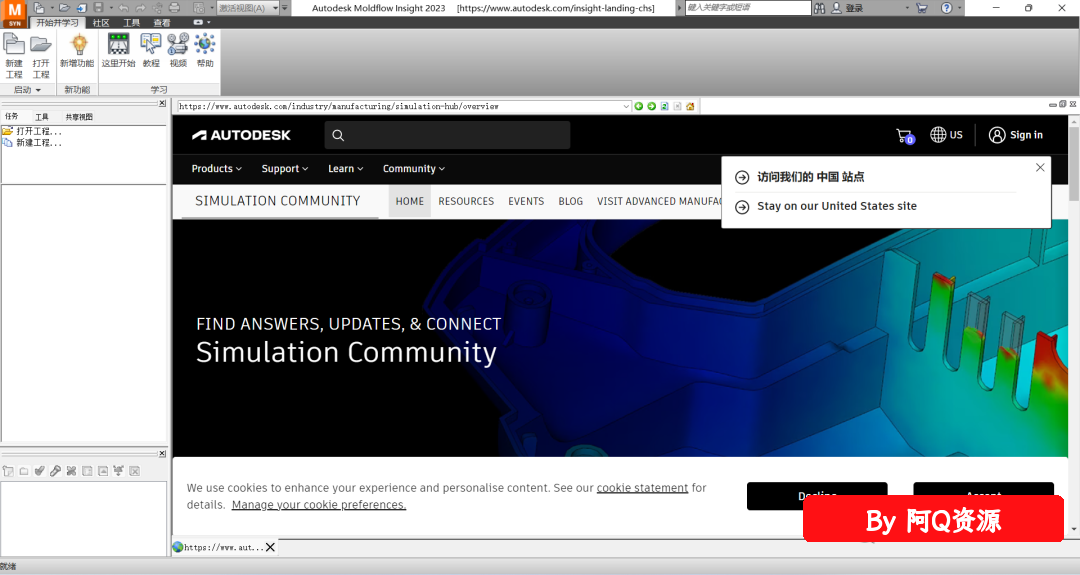
Task: Click the quick access open folder icon
Action: pyautogui.click(x=64, y=8)
